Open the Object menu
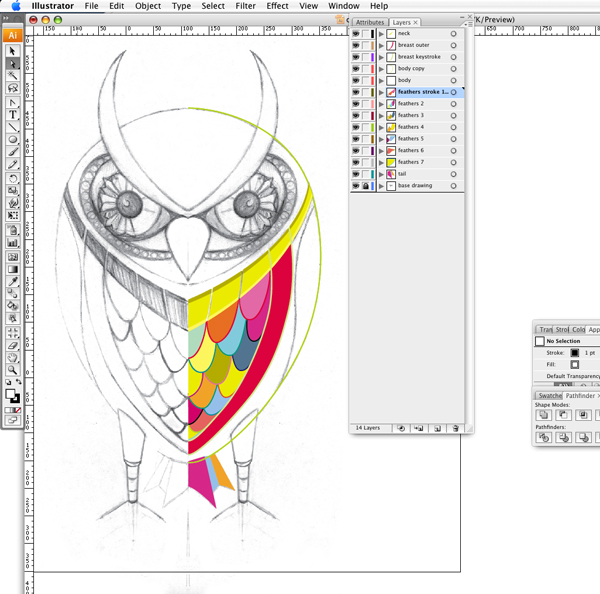This screenshot has height=594, width=600. 148,6
